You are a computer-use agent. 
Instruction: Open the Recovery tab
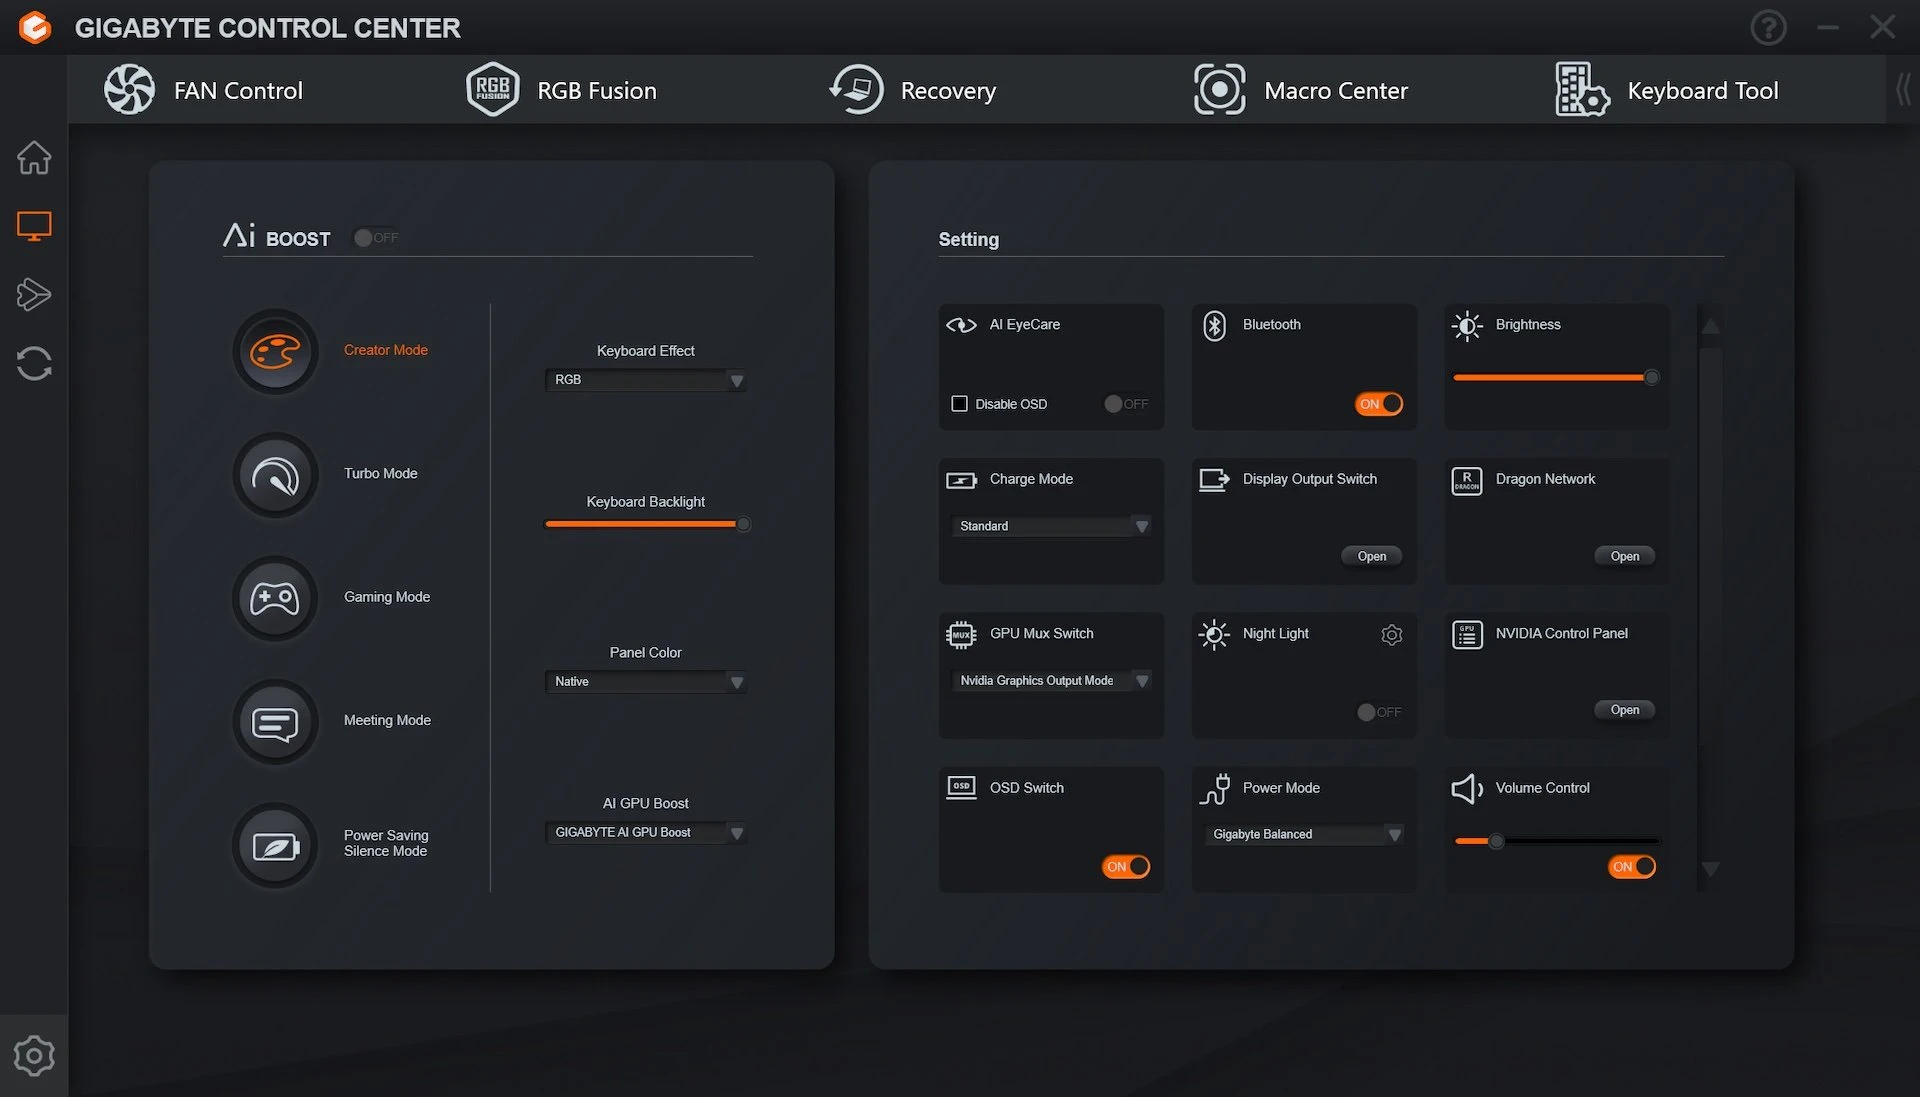913,90
